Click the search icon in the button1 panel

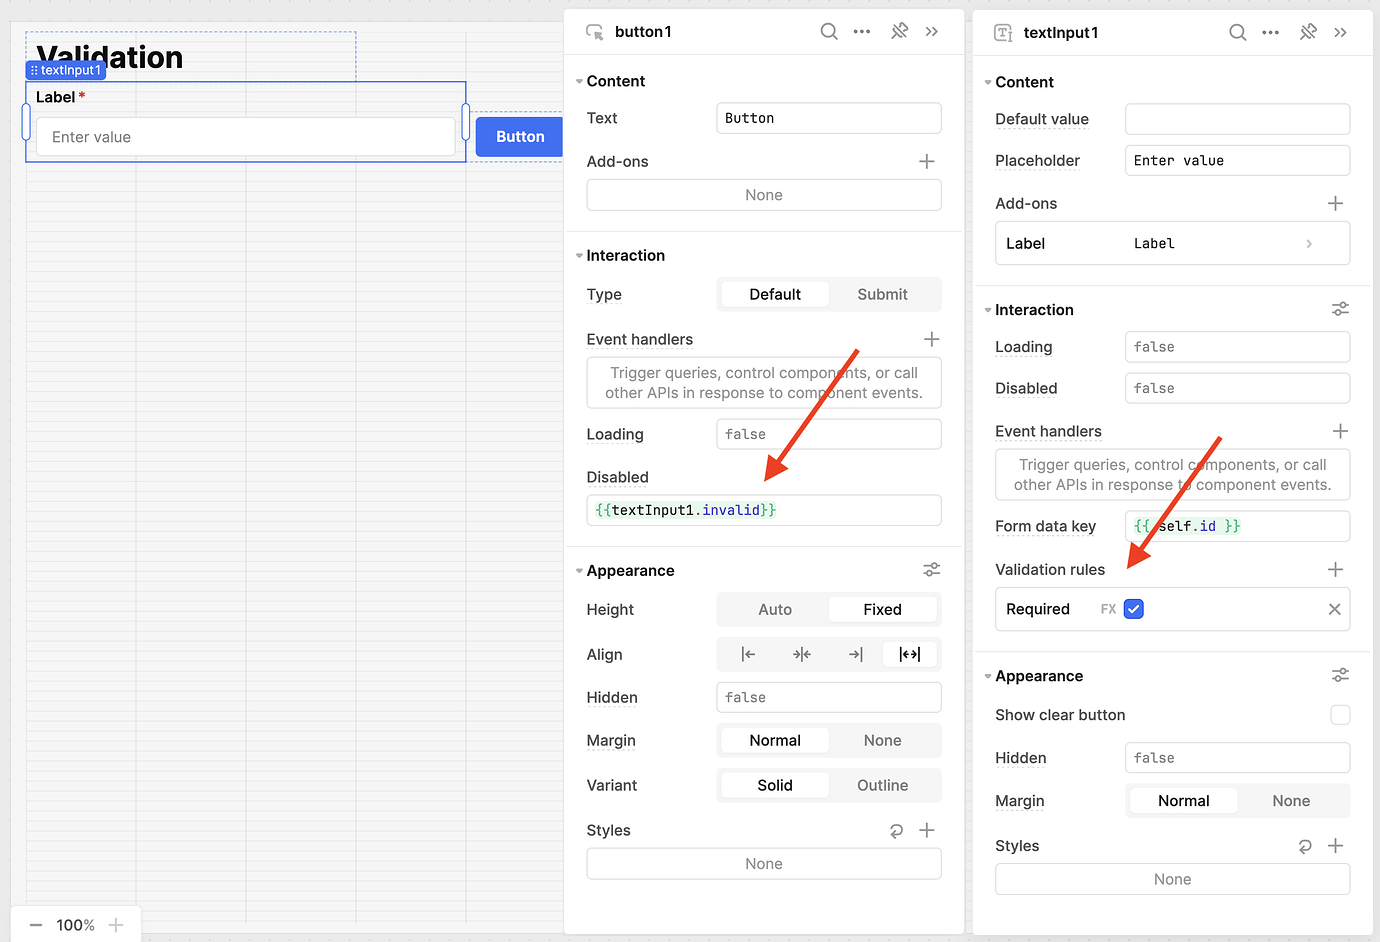tap(829, 31)
